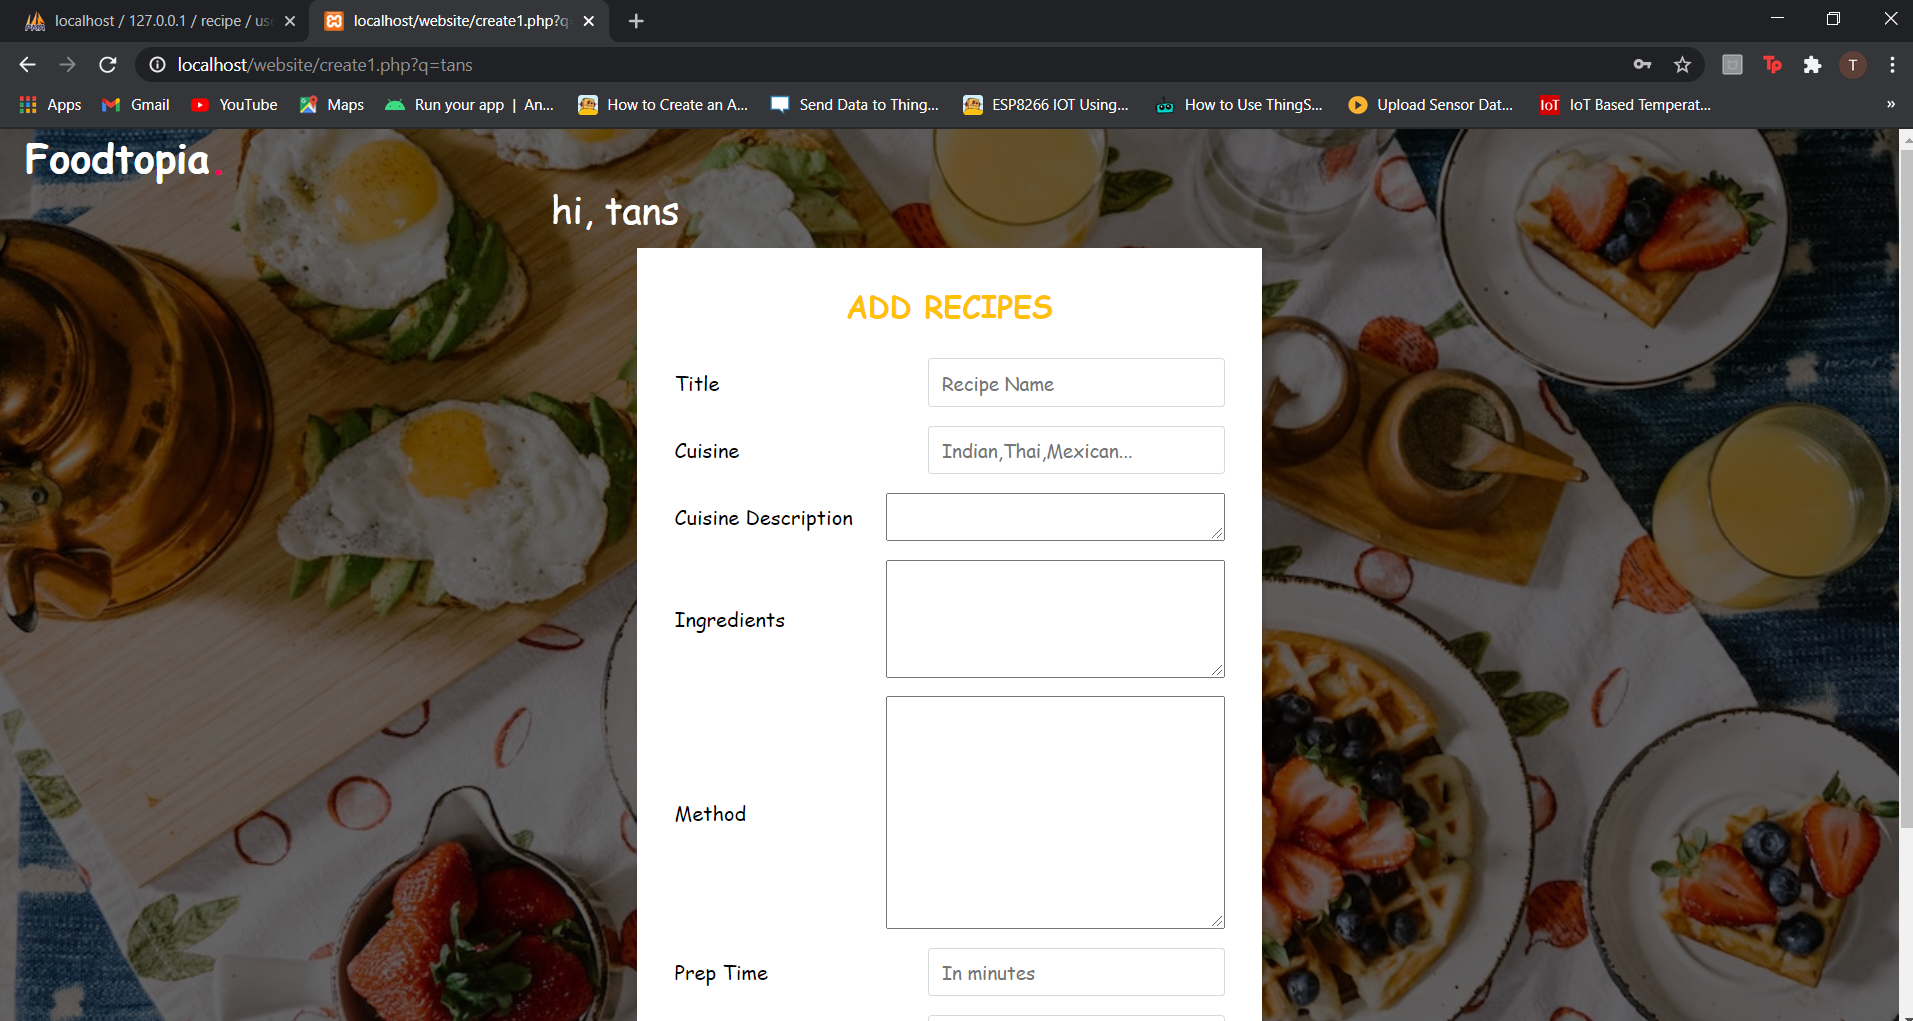Screen dimensions: 1913x1021
Task: Open the Tp extension icon
Action: pos(1773,64)
